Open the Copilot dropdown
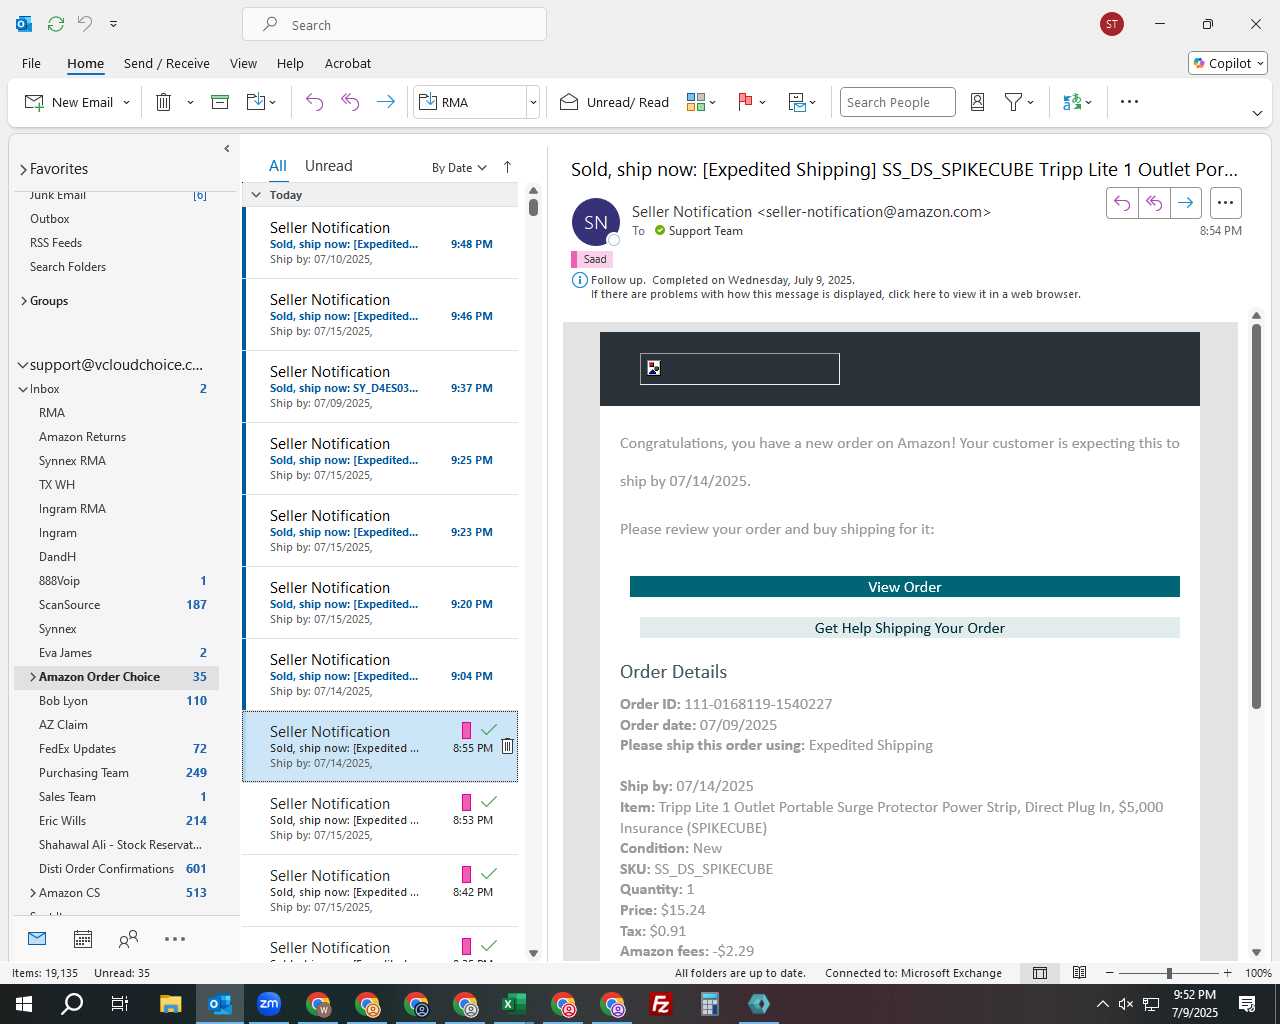Image resolution: width=1280 pixels, height=1024 pixels. (1228, 63)
